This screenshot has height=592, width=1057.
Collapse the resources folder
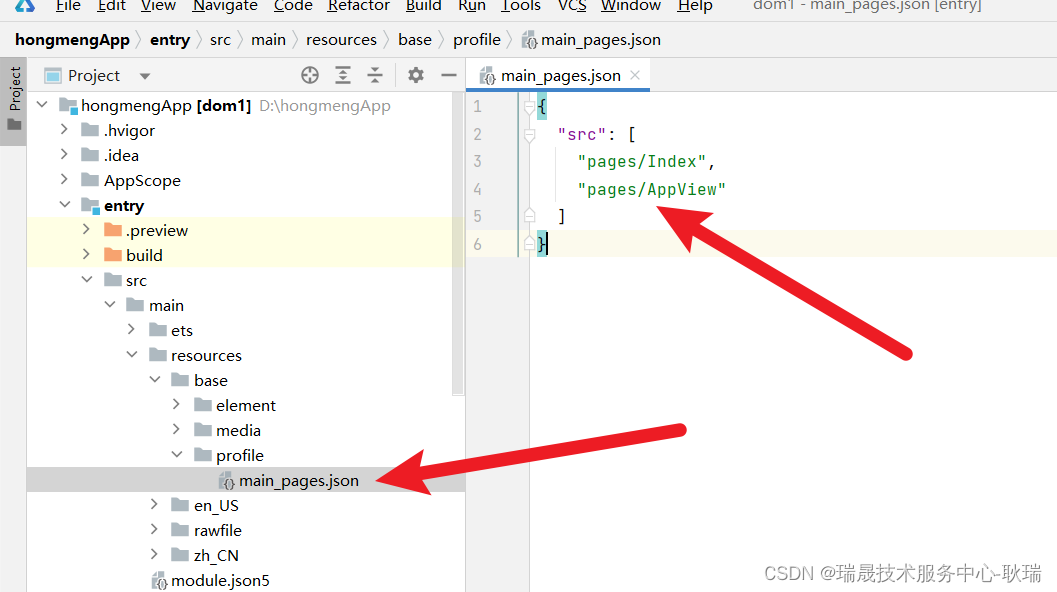[x=132, y=355]
